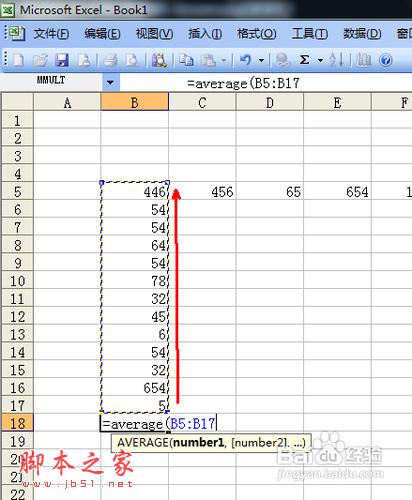Image resolution: width=412 pixels, height=500 pixels.
Task: Expand the AutoSum functions dropdown arrow
Action: coord(320,60)
